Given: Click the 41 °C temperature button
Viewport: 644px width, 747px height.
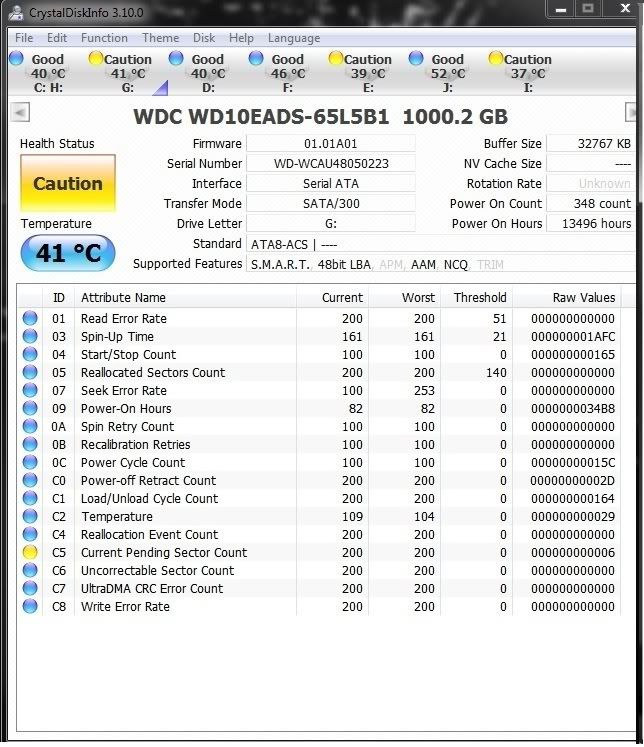Looking at the screenshot, I should point(68,254).
